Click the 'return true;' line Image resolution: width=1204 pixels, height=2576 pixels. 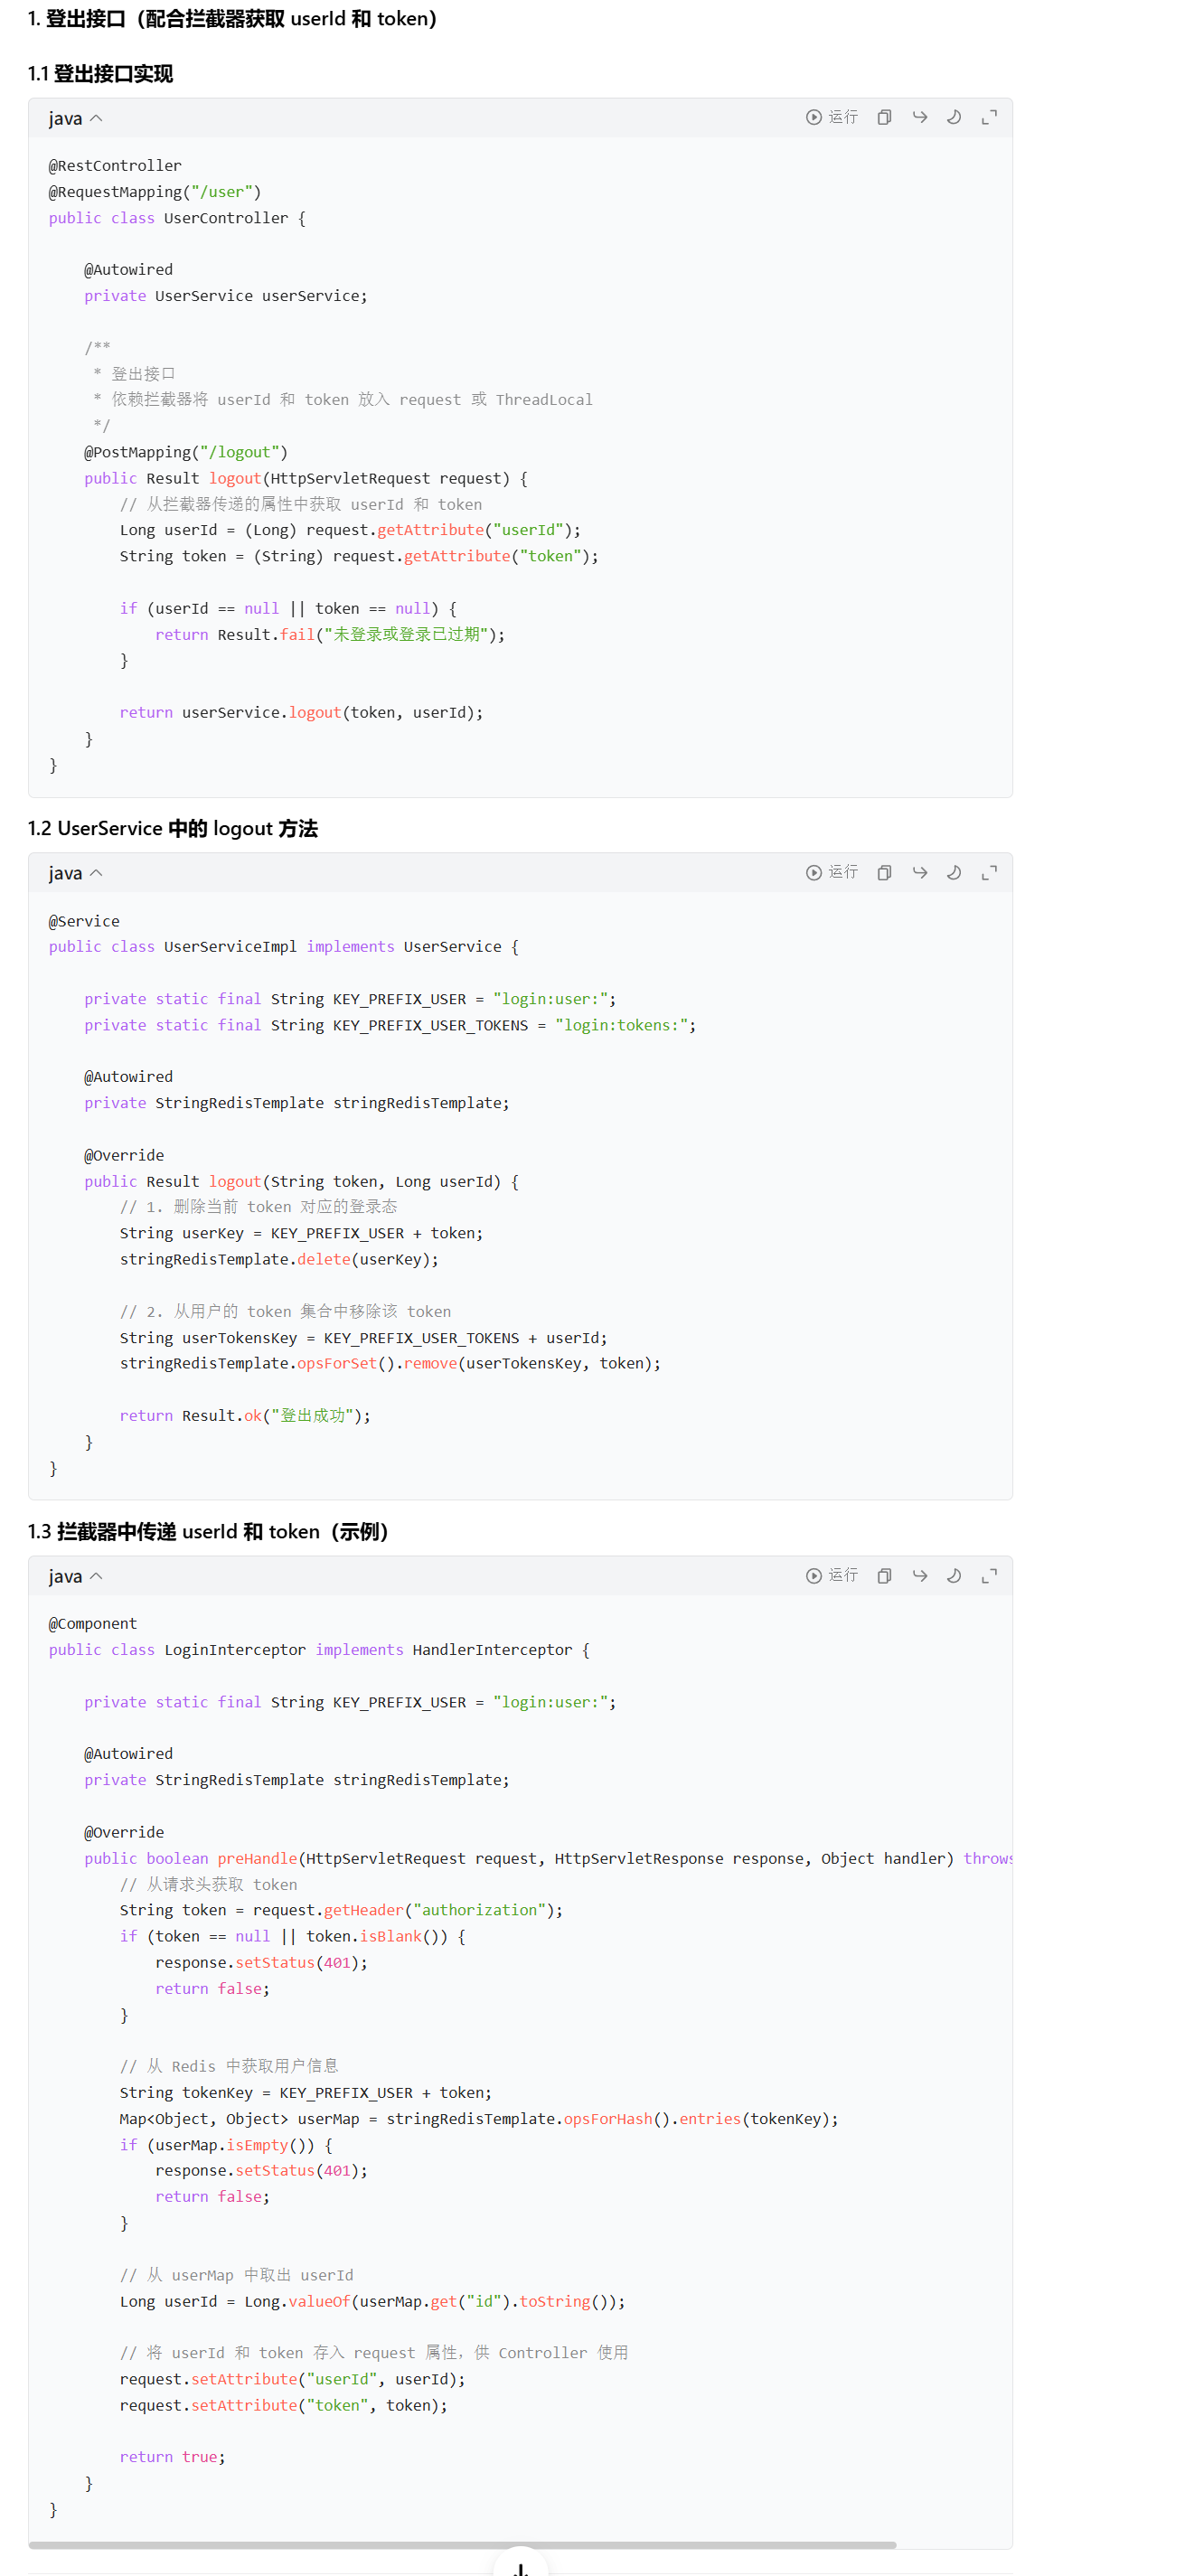[x=172, y=2457]
